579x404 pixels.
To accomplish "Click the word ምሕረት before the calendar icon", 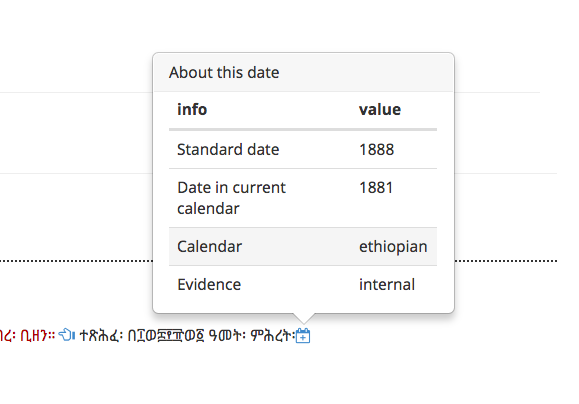I will coord(273,336).
